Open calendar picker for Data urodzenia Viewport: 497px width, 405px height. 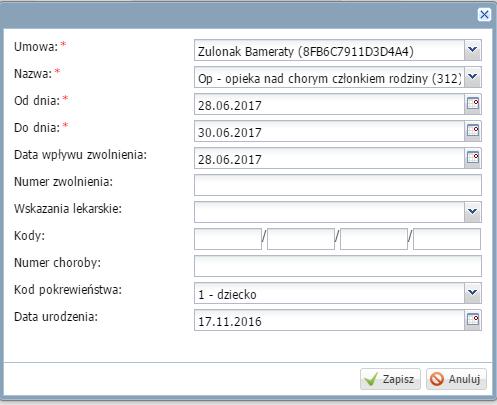(473, 320)
